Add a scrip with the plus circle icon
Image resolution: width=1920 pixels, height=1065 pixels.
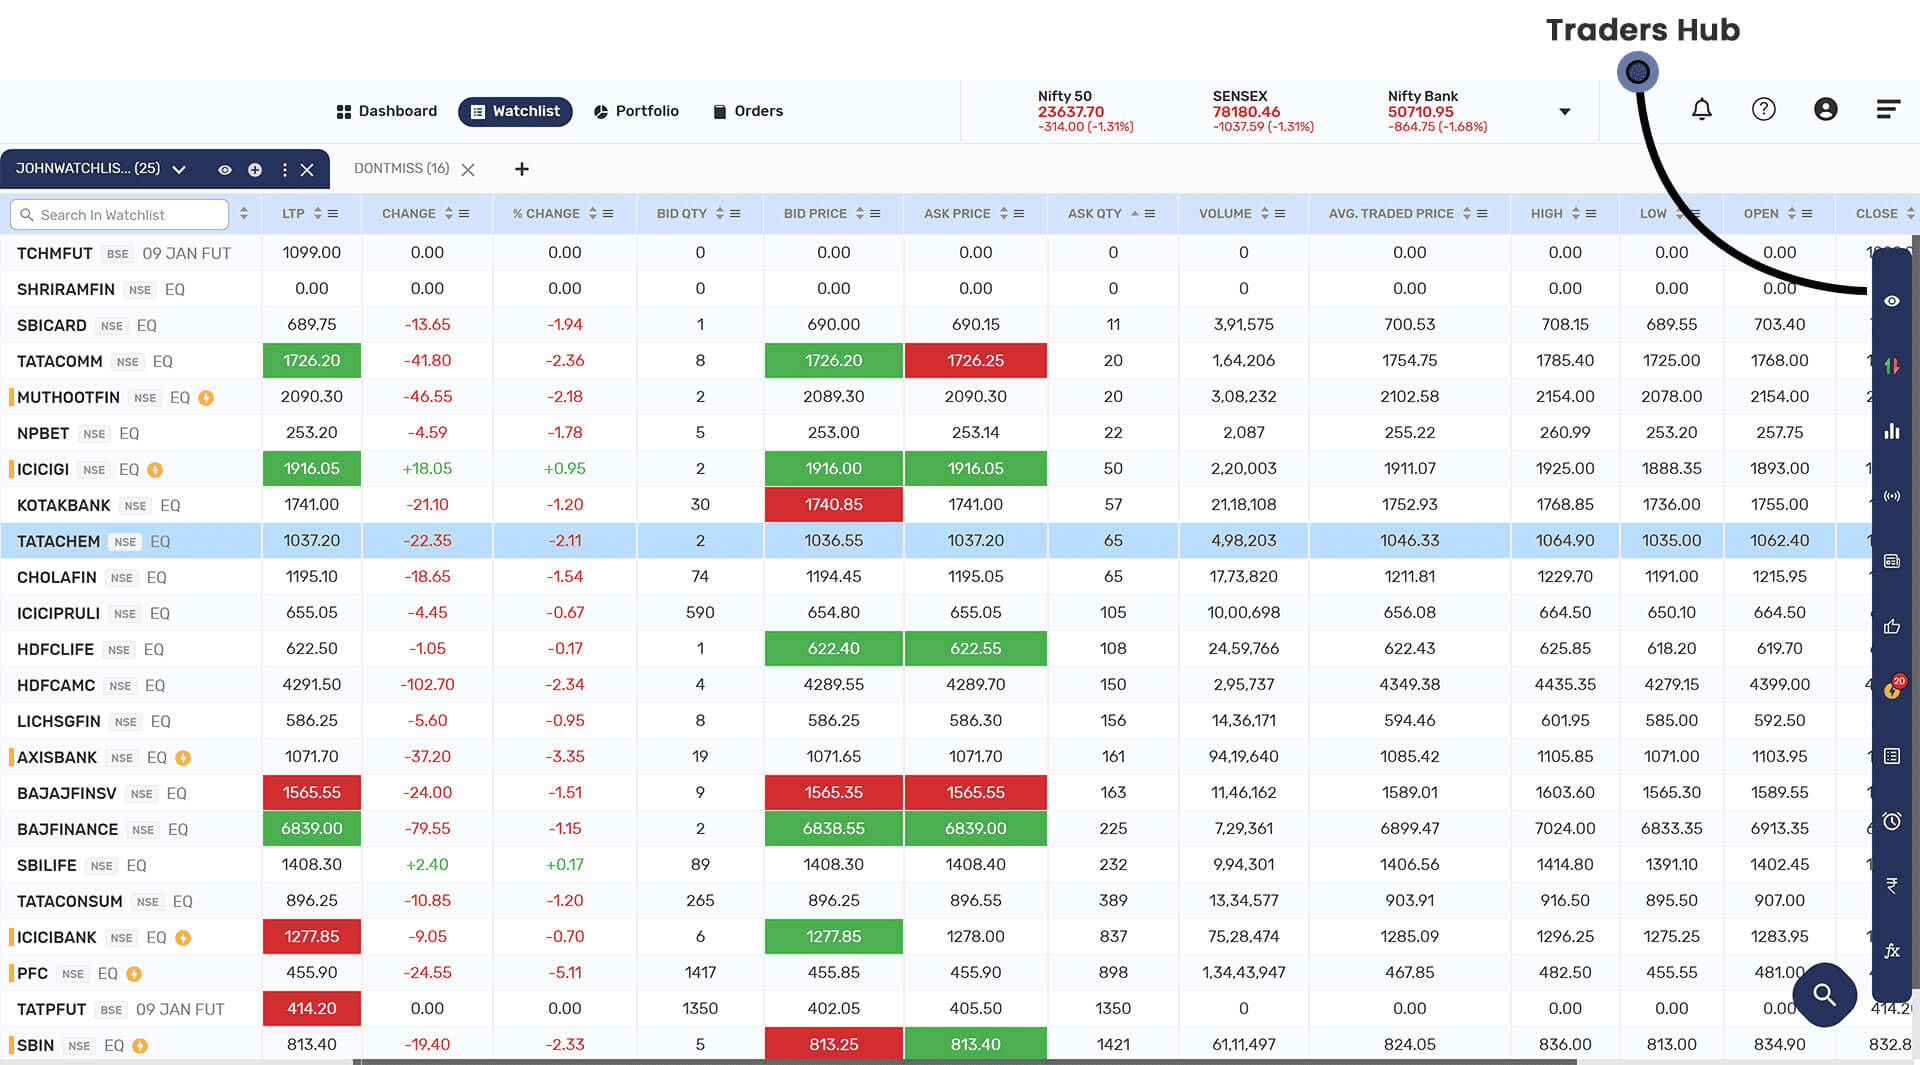click(x=255, y=170)
